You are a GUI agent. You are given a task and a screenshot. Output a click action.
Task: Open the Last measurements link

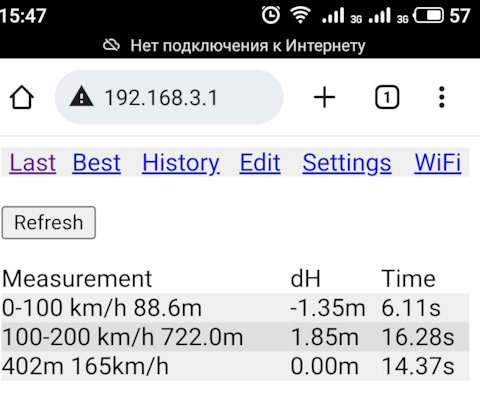(x=33, y=163)
